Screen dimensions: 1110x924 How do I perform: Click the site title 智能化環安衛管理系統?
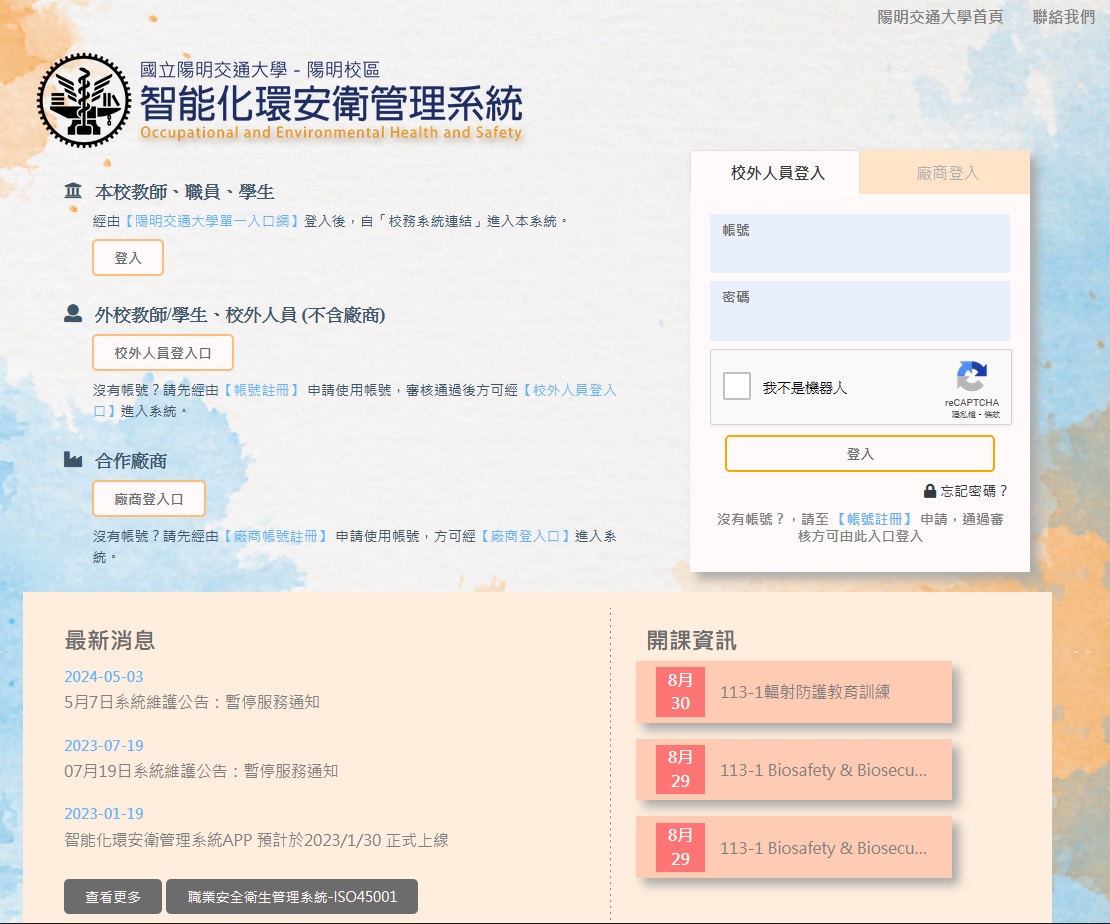[x=331, y=103]
